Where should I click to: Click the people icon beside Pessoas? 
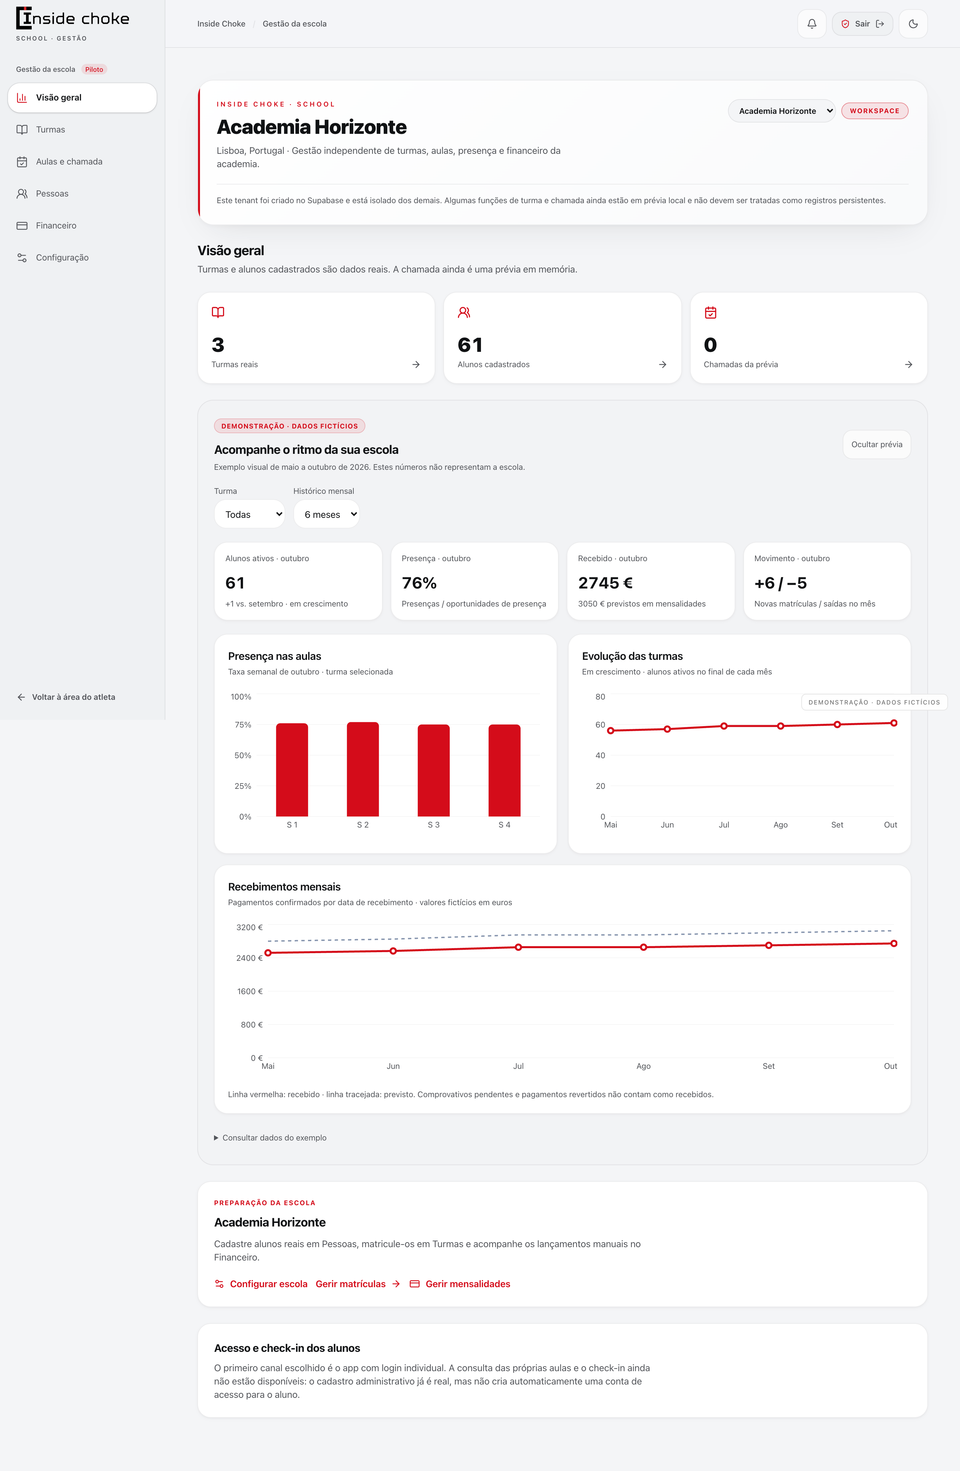[x=22, y=194]
